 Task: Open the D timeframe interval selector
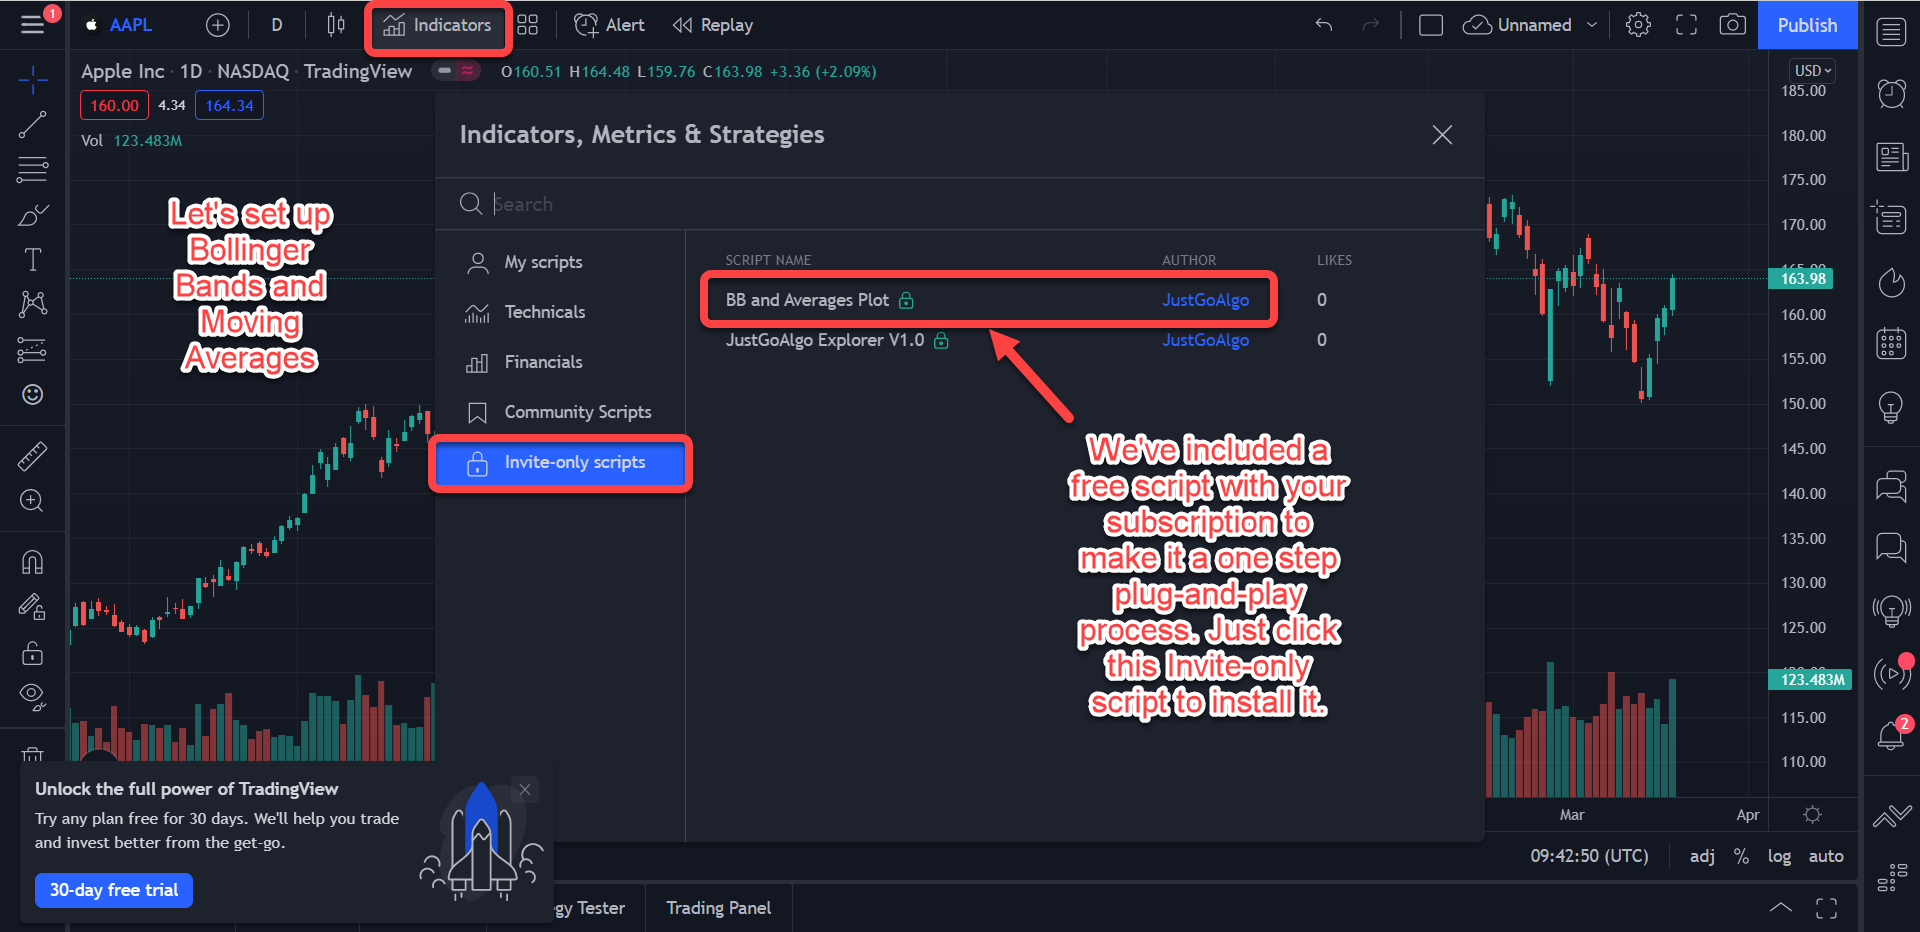(x=277, y=26)
